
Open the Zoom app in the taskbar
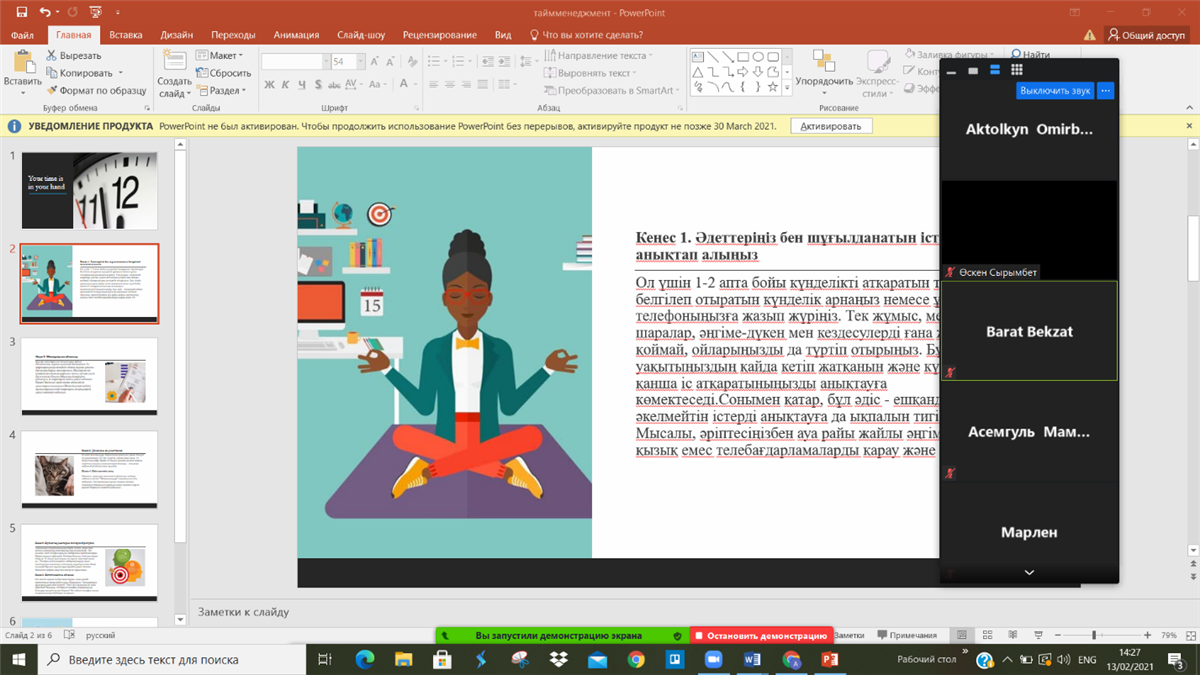713,660
